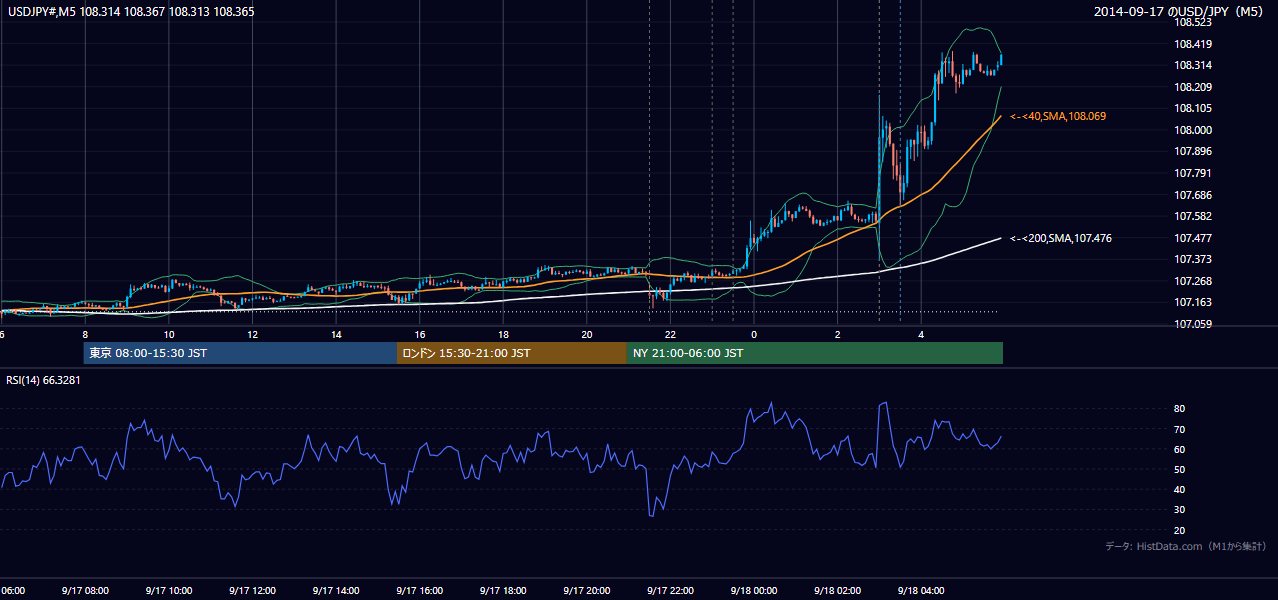The width and height of the screenshot is (1278, 600).
Task: Open the データ: HistData.com source credit
Action: (1186, 546)
